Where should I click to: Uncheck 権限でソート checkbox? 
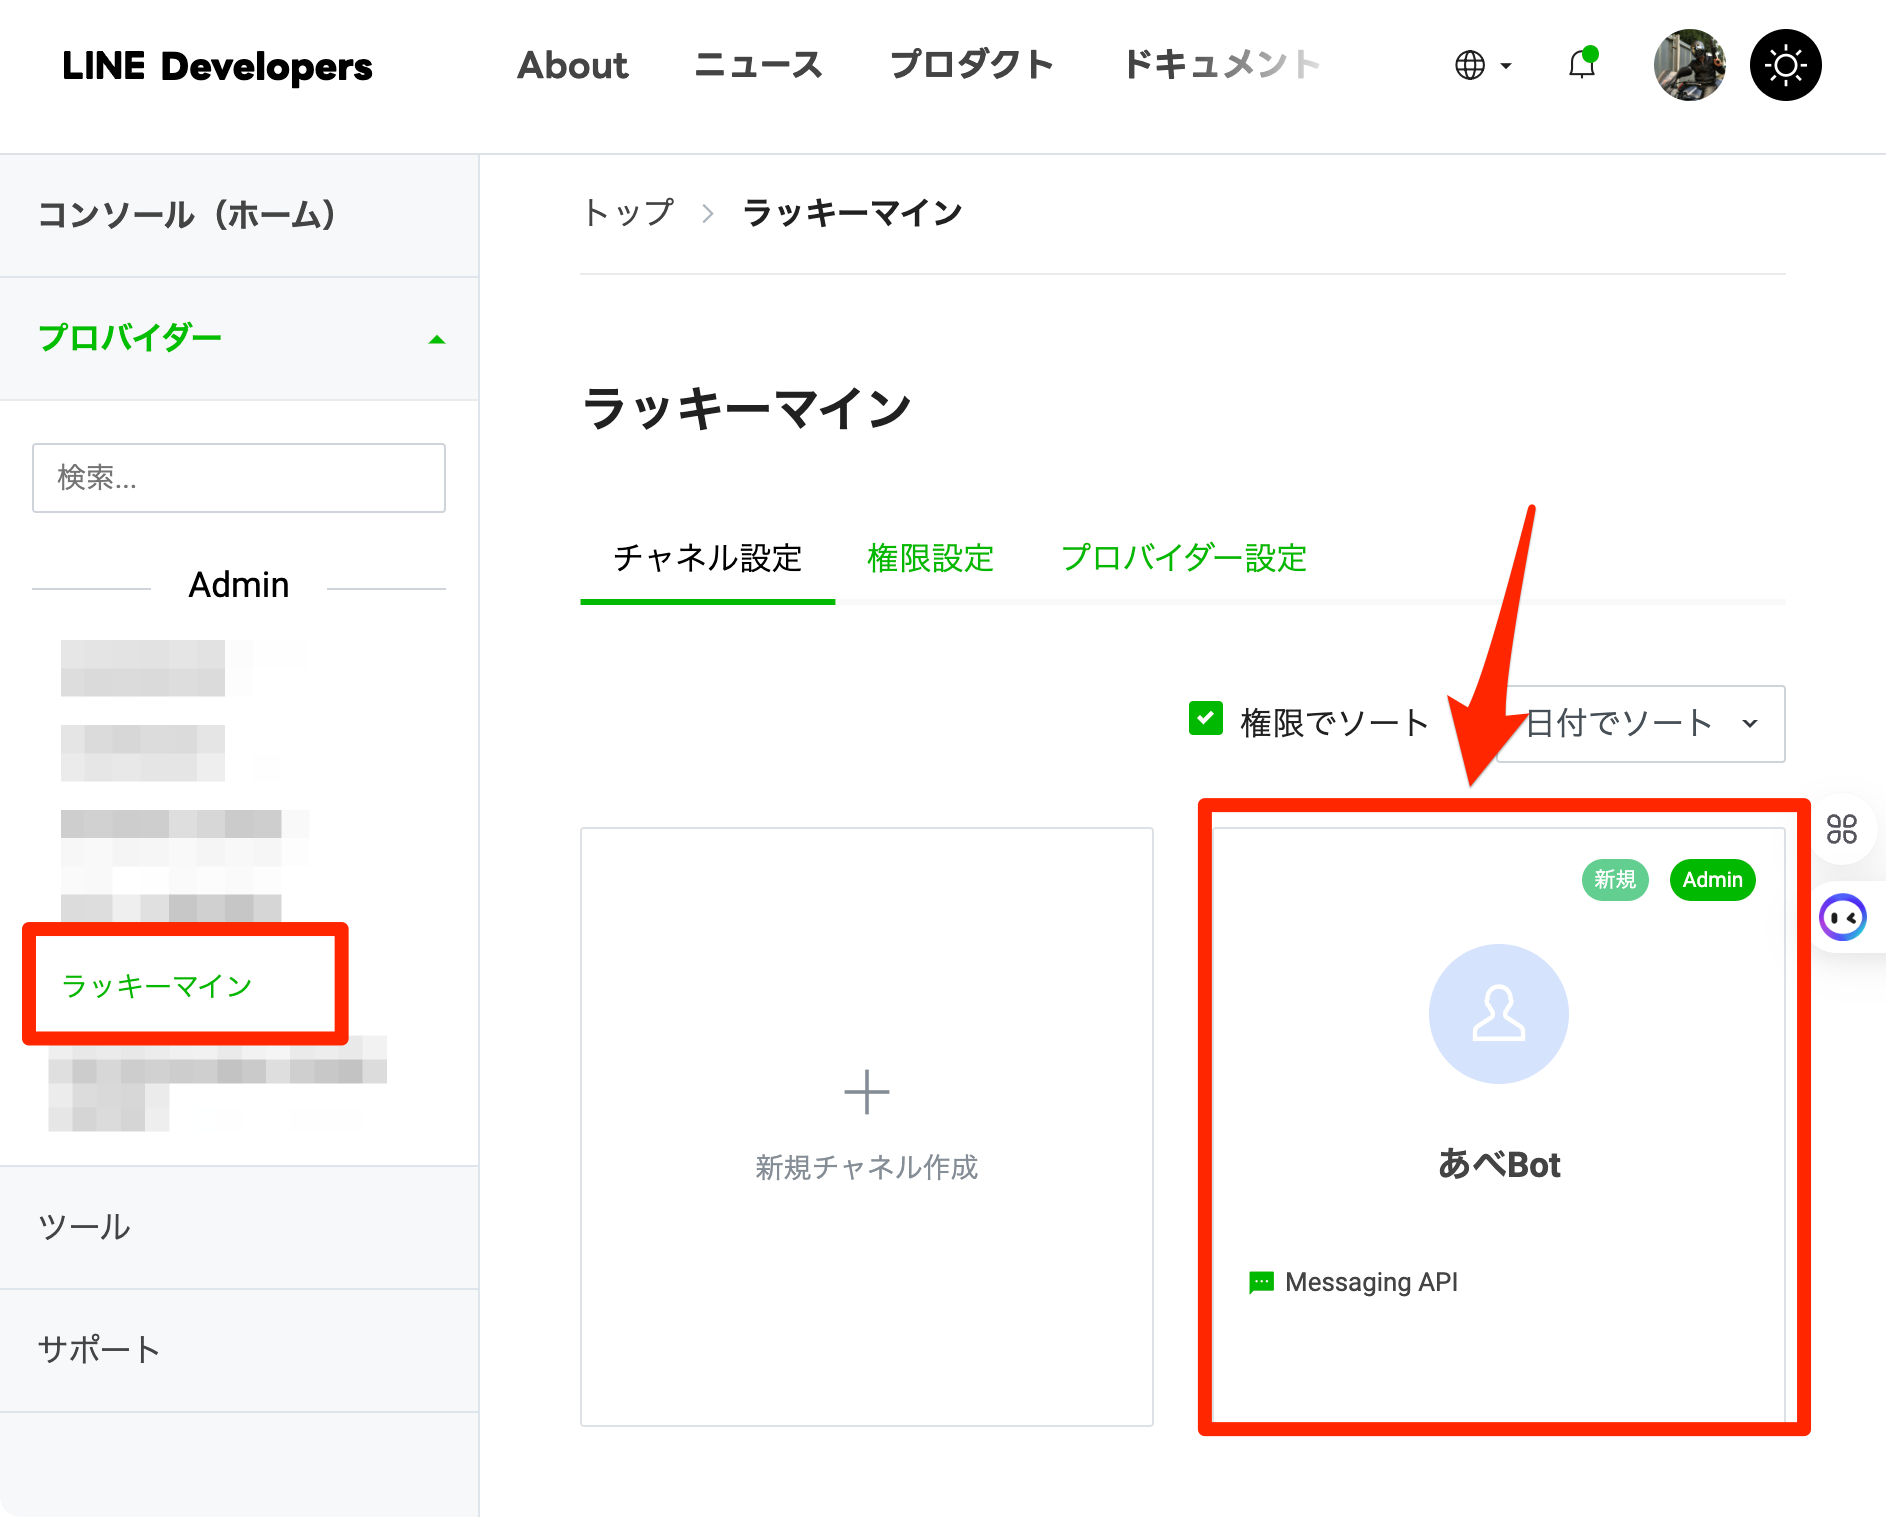pos(1206,718)
